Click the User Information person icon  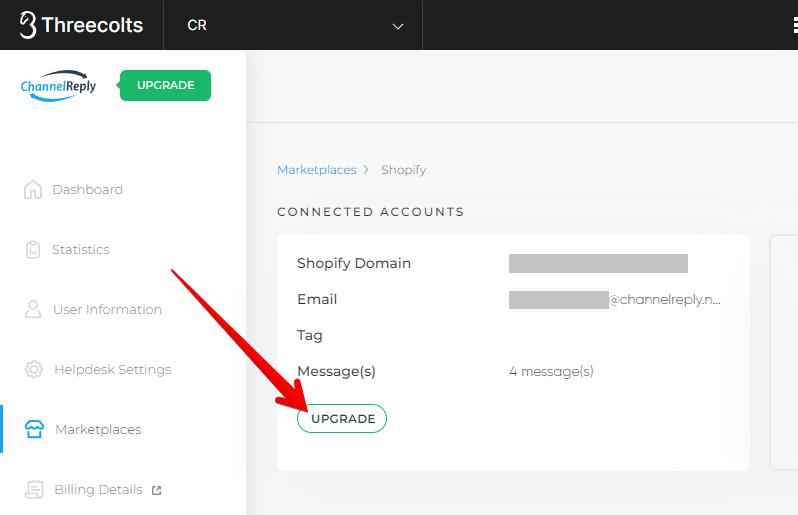(33, 309)
